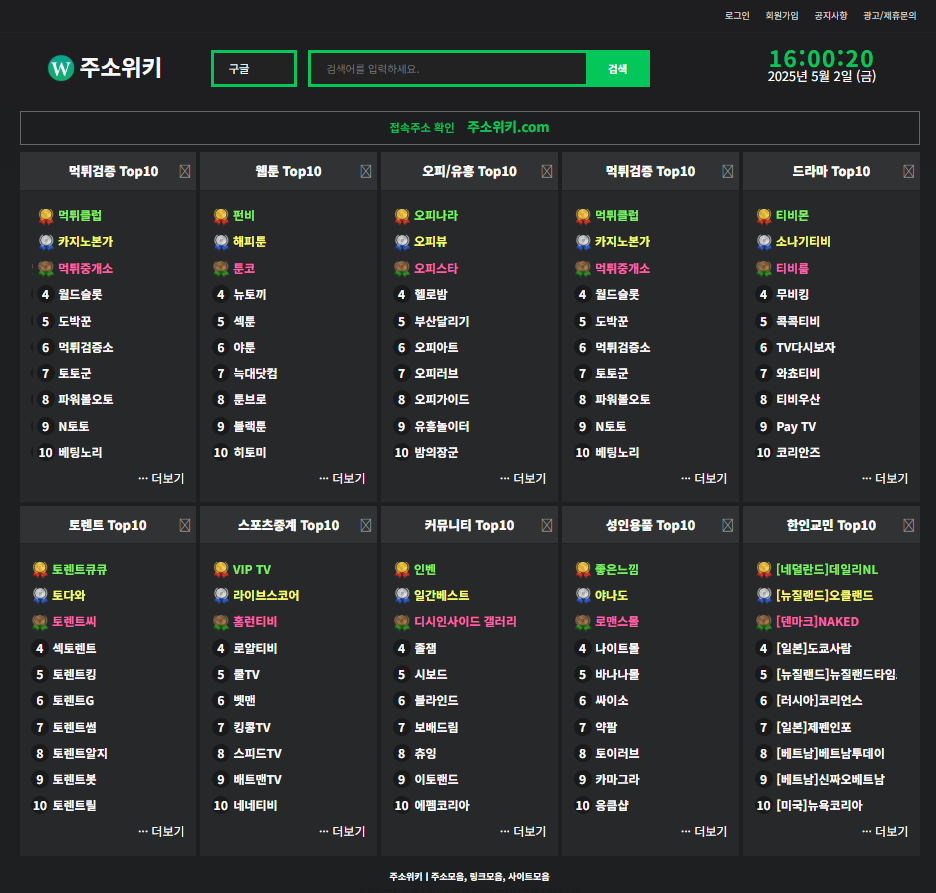
Task: Open 로그인 in the top menu
Action: point(737,16)
